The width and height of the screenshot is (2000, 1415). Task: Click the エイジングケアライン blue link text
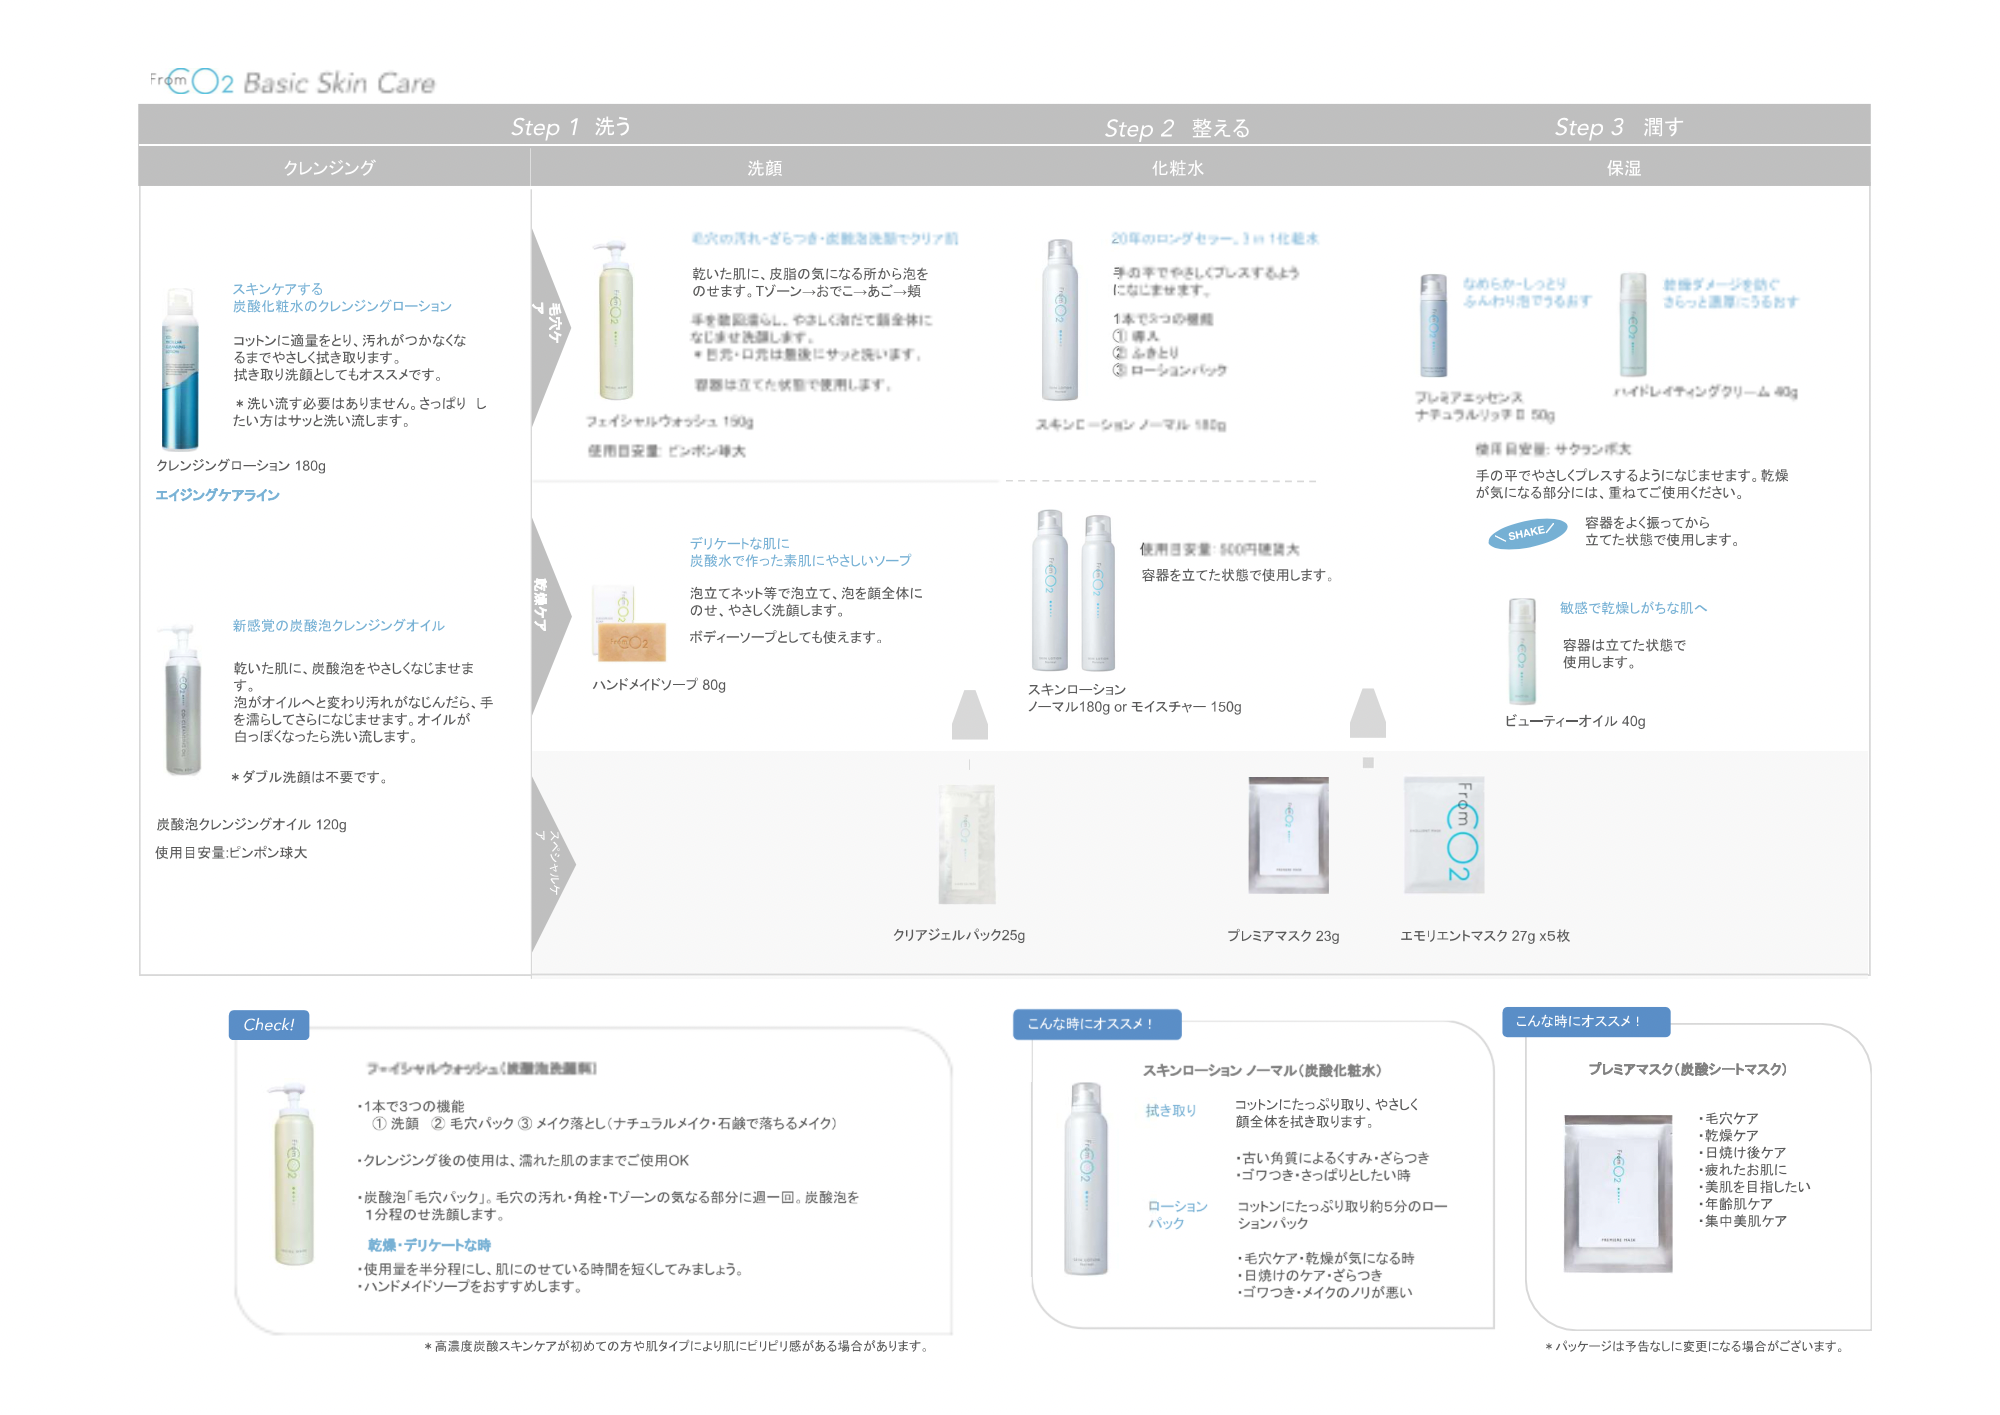217,495
